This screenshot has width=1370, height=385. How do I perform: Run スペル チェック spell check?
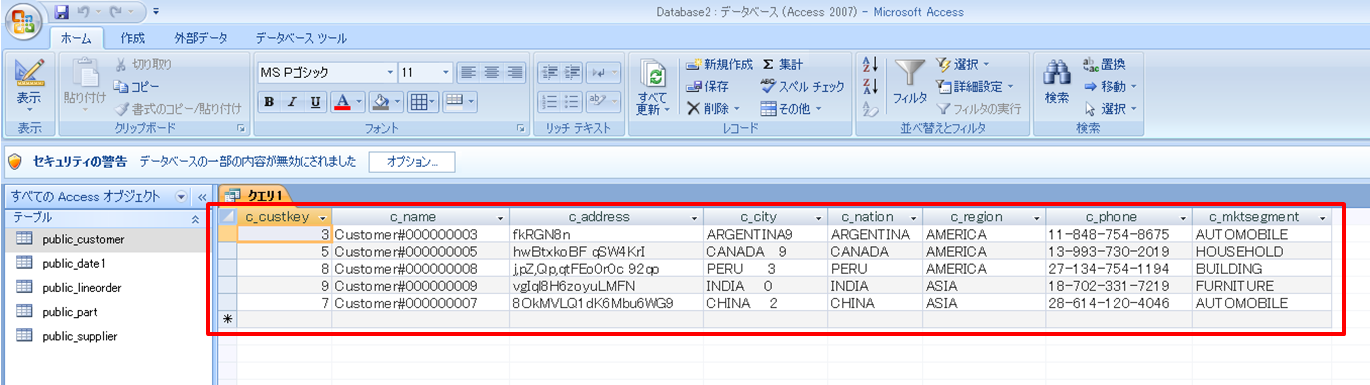pyautogui.click(x=803, y=86)
